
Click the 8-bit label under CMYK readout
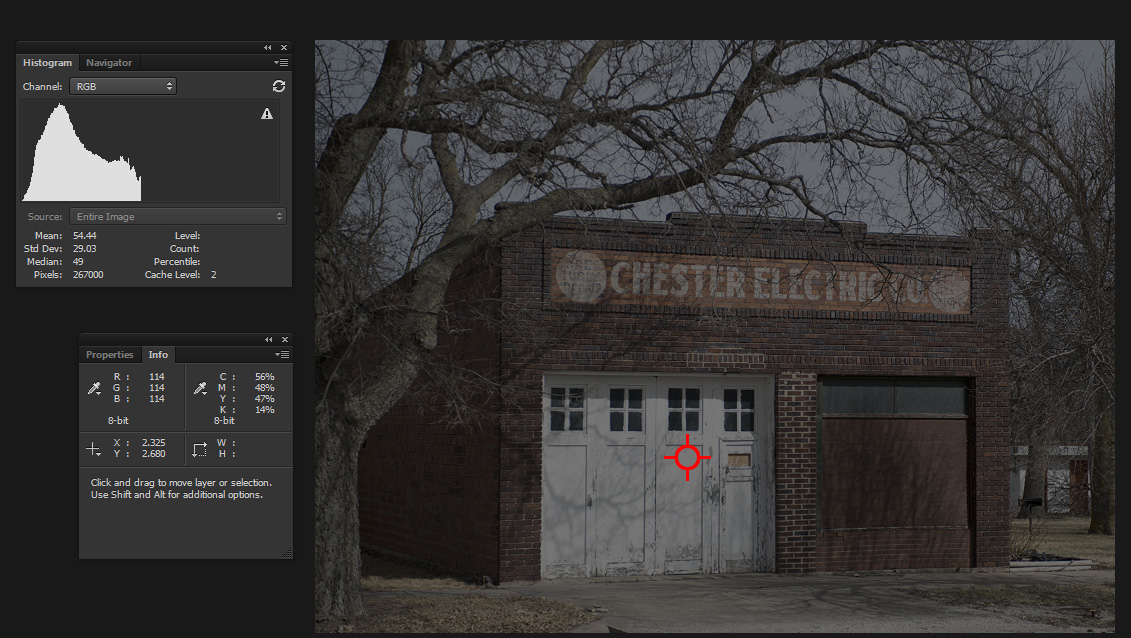coord(224,420)
